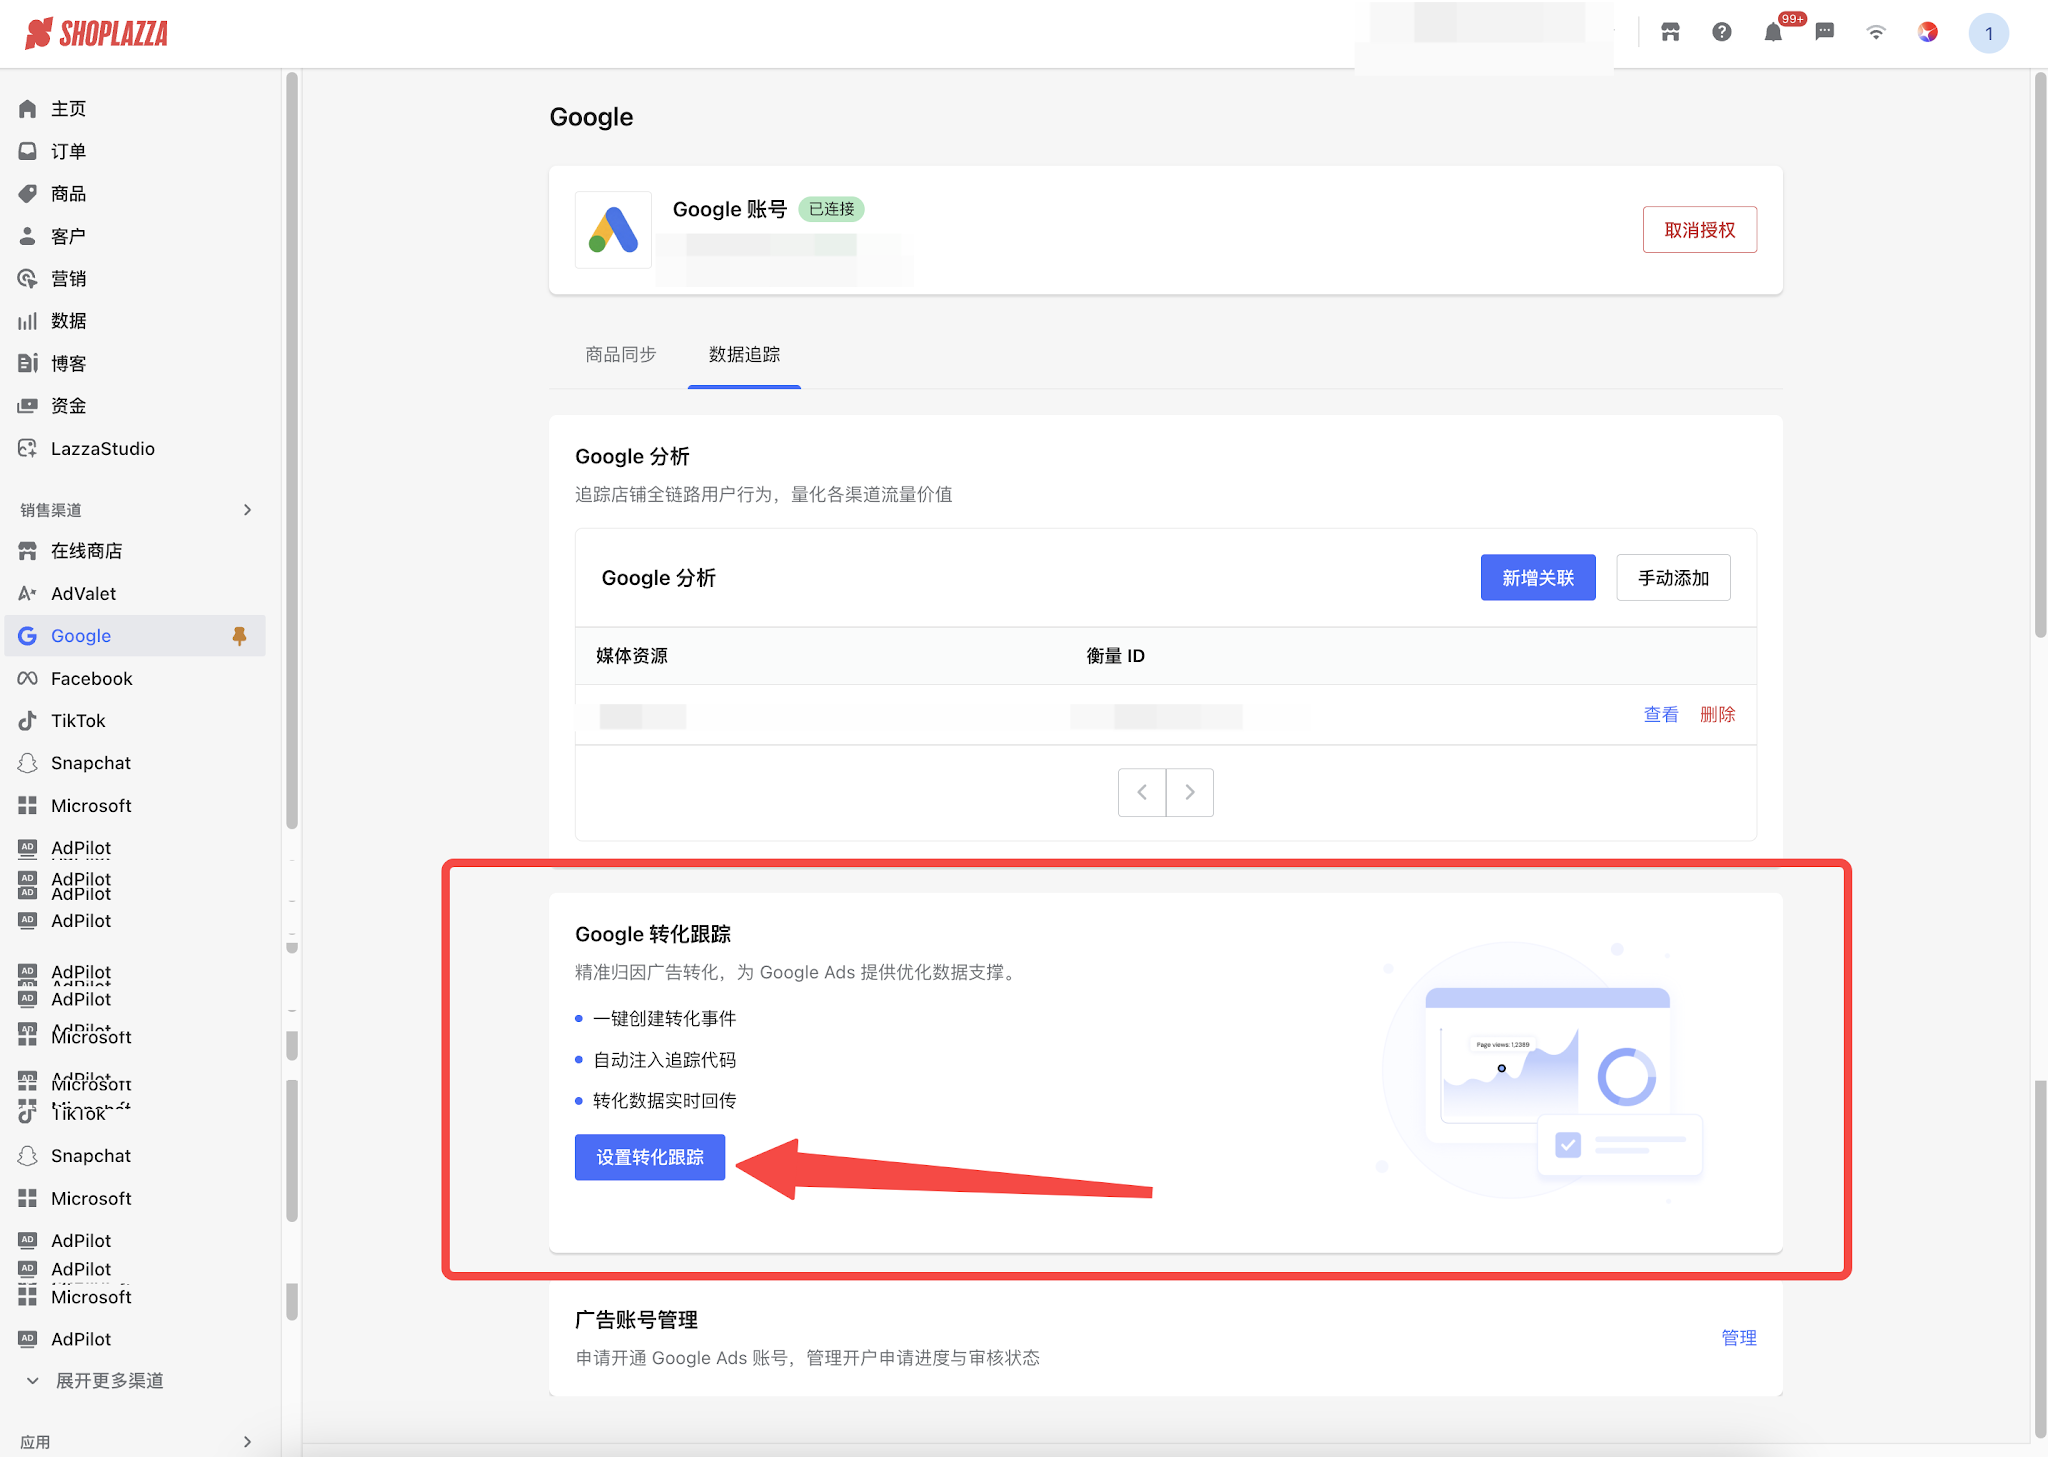Image resolution: width=2048 pixels, height=1457 pixels.
Task: Click the pin icon on Google channel
Action: [239, 636]
